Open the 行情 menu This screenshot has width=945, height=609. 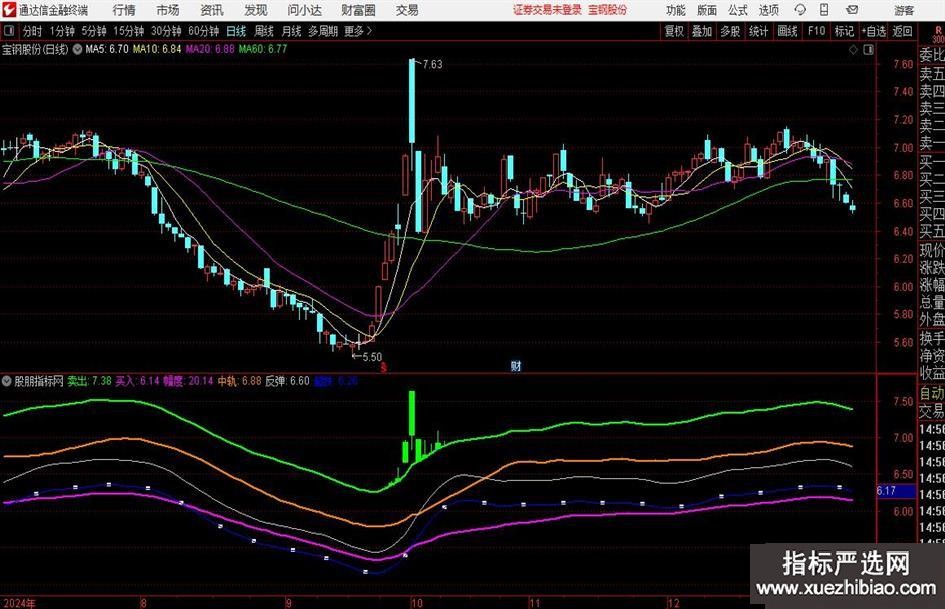coord(124,10)
